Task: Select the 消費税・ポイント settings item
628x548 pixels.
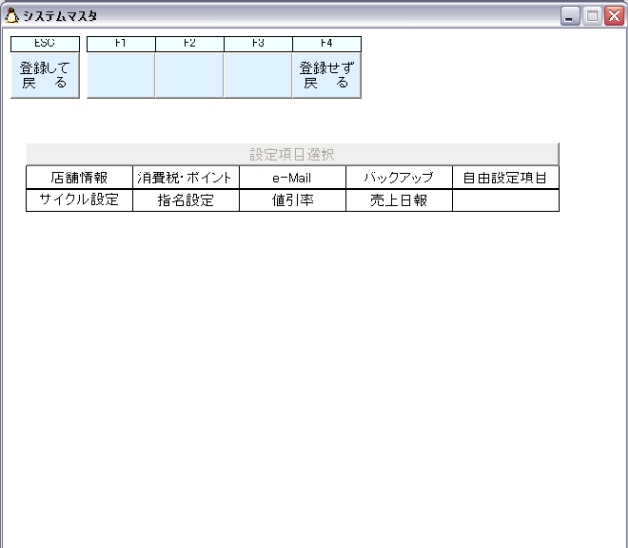Action: 185,178
